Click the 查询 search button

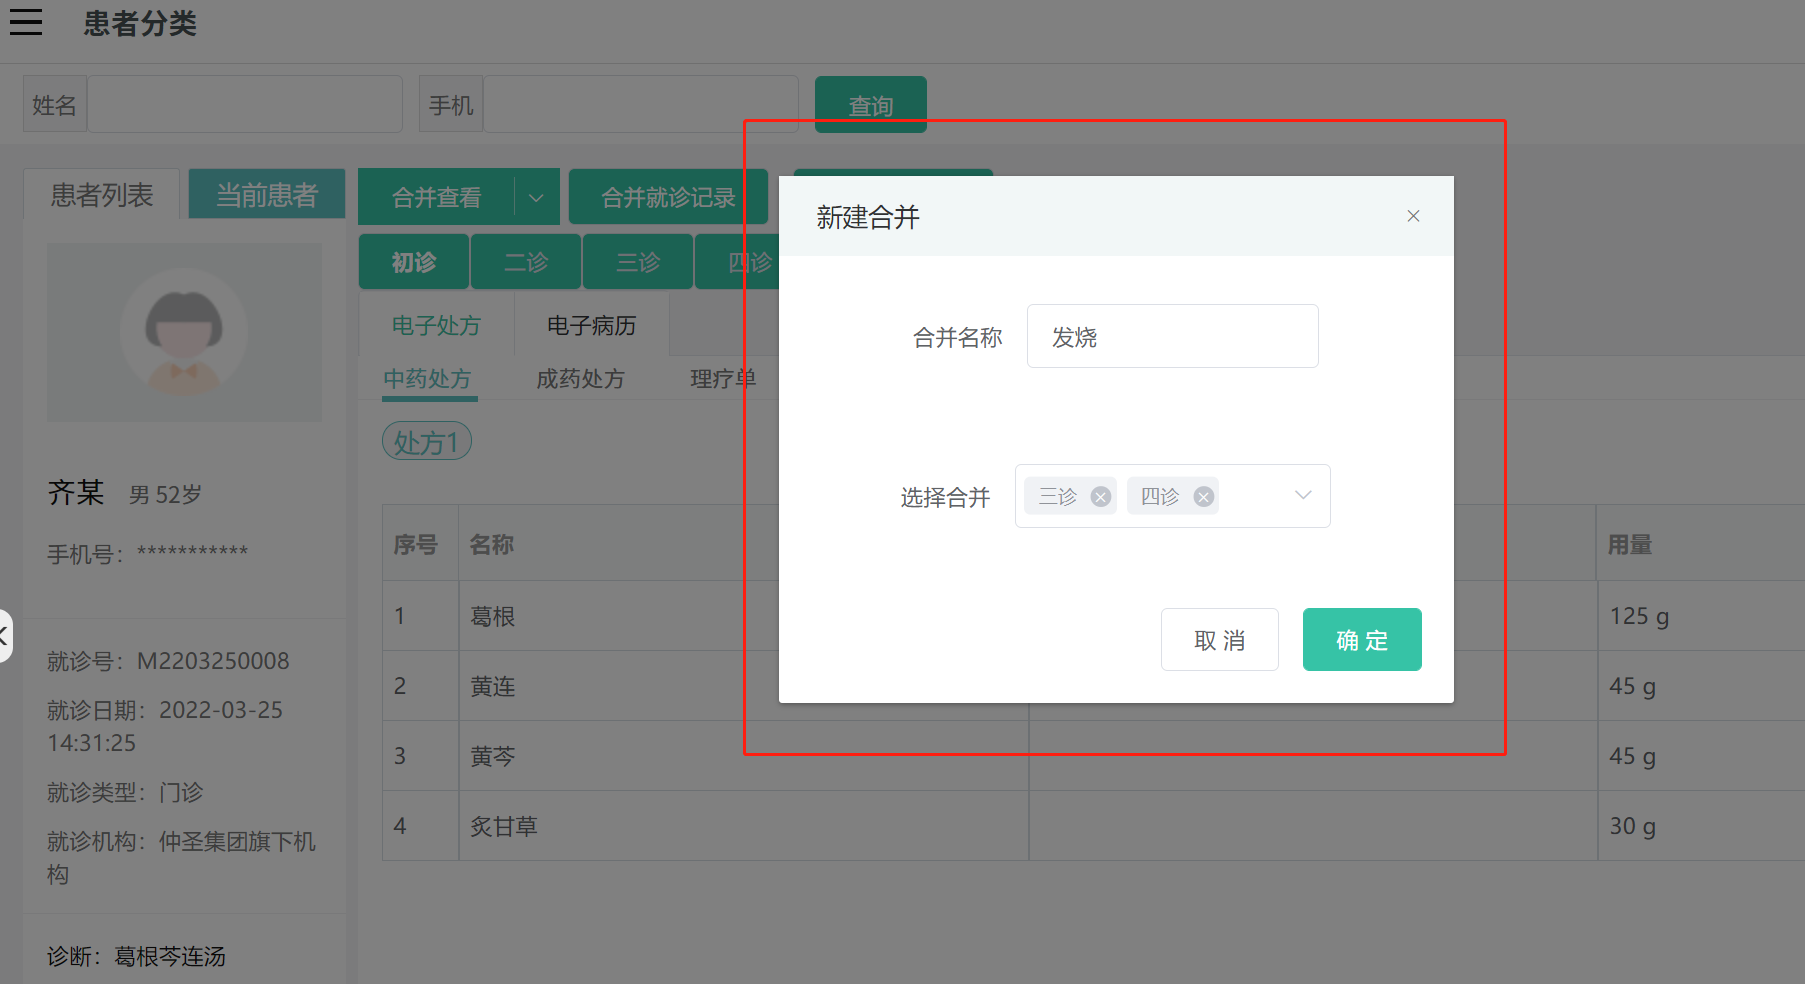[x=870, y=104]
